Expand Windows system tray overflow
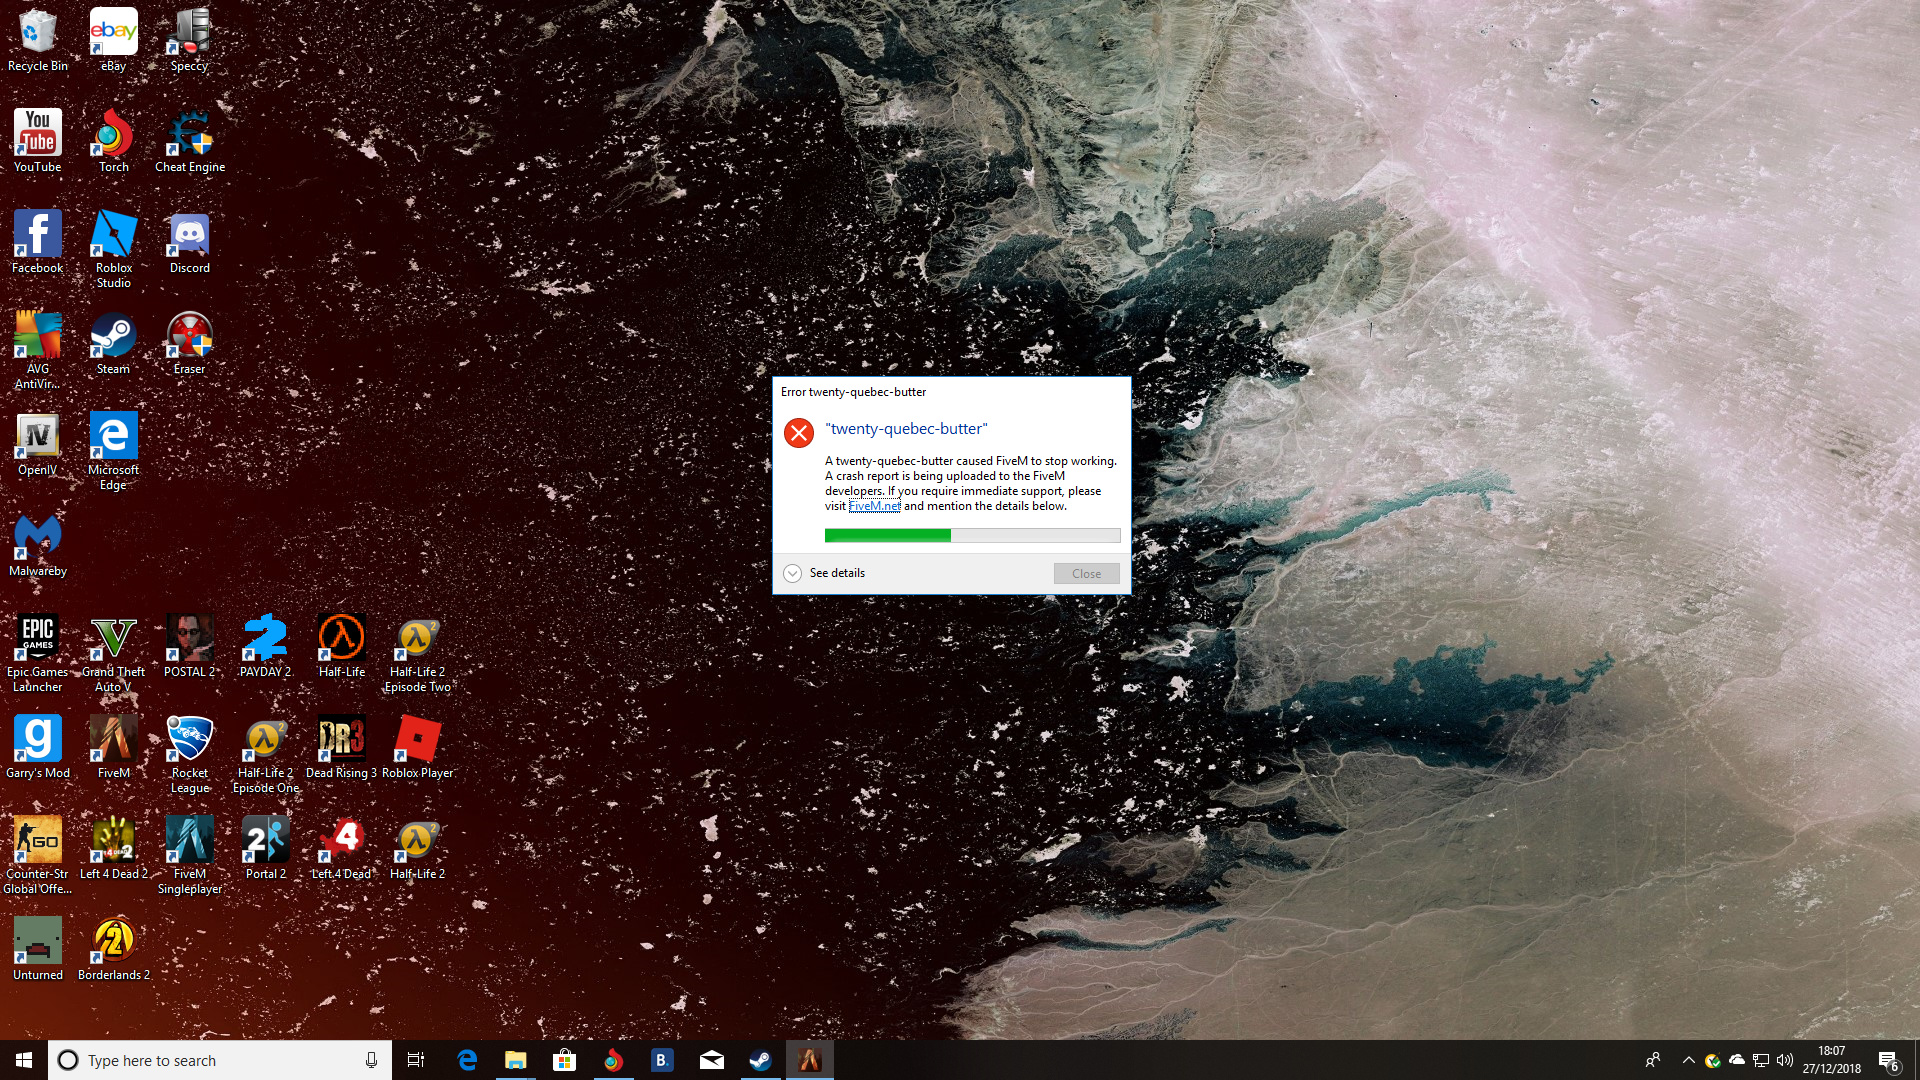This screenshot has height=1080, width=1920. (1687, 1060)
